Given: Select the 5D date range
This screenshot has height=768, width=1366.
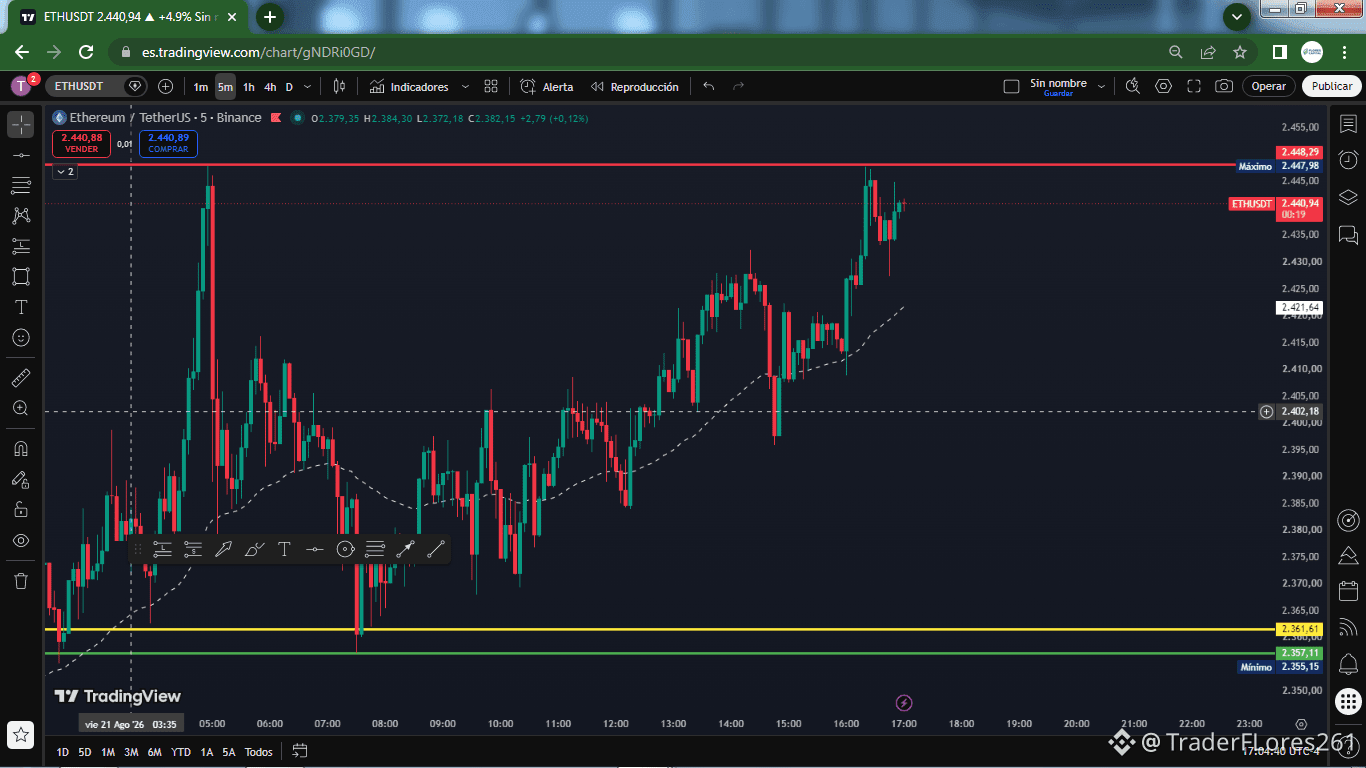Looking at the screenshot, I should coord(85,752).
